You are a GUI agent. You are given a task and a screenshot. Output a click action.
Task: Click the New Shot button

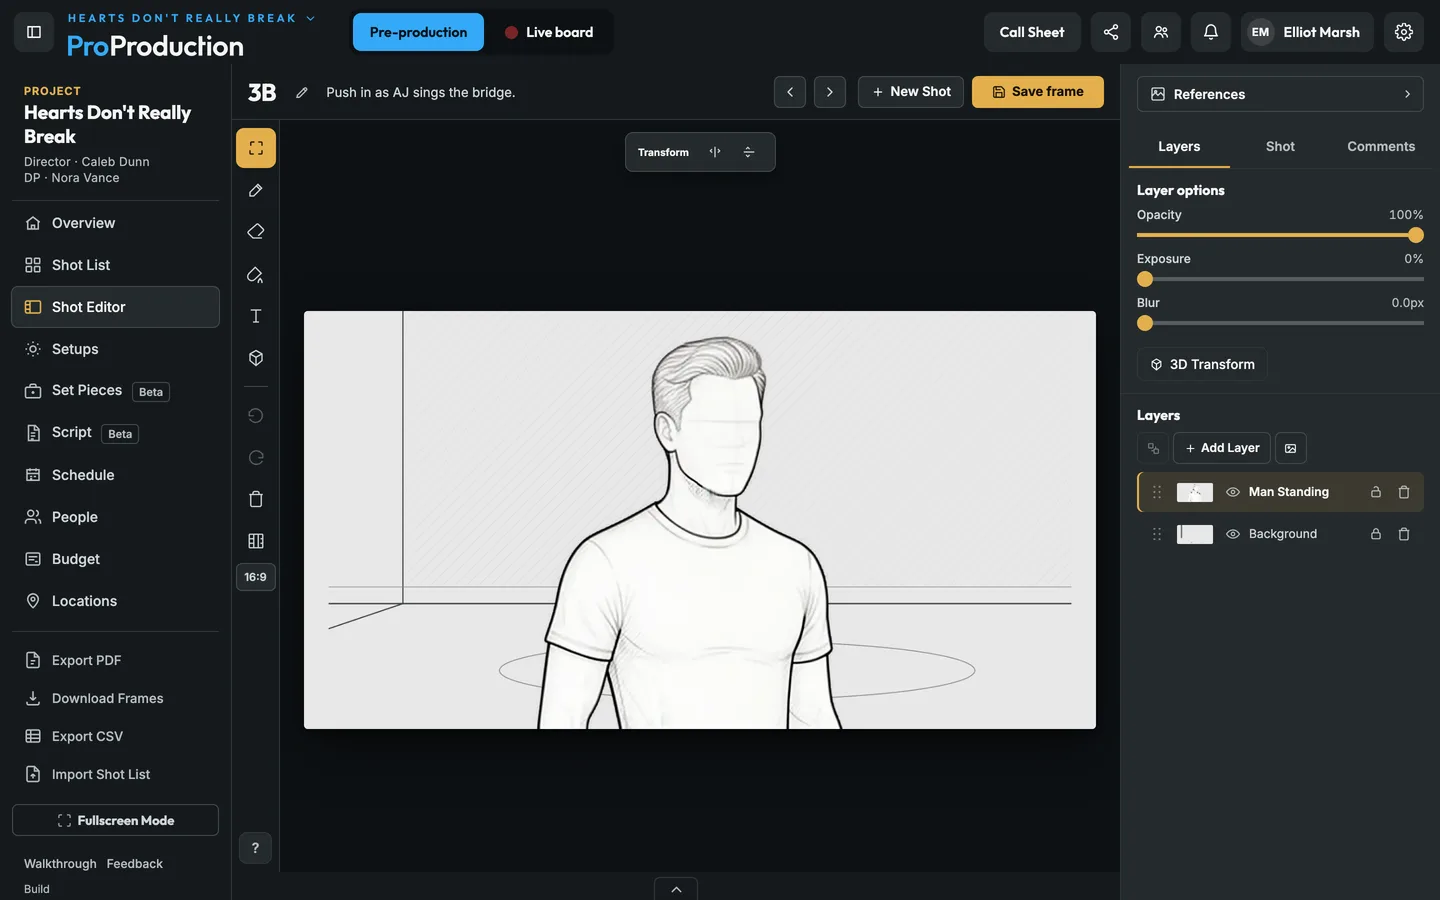pos(911,92)
